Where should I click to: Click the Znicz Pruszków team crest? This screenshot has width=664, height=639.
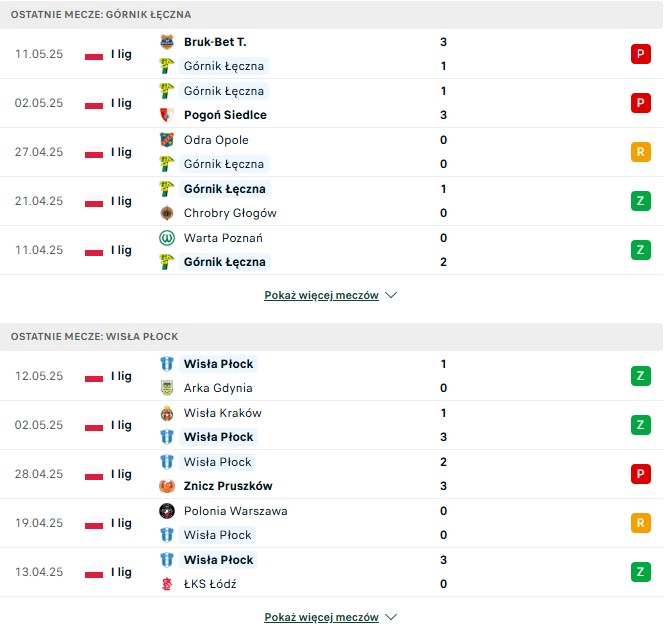coord(167,486)
